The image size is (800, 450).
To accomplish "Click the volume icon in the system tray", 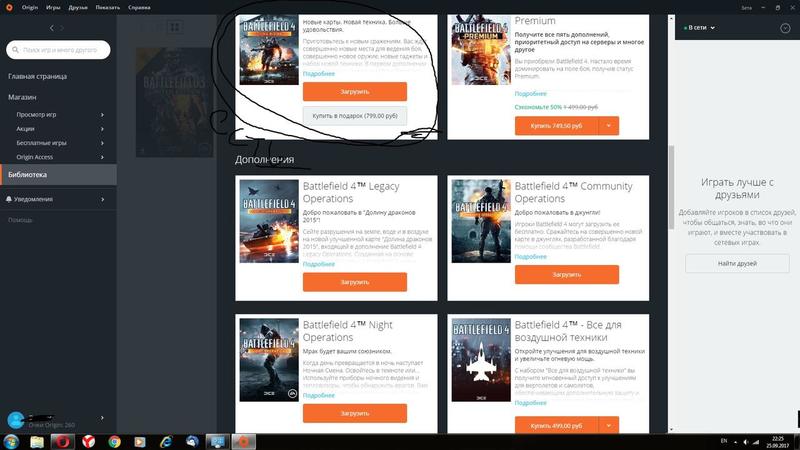I will (x=745, y=442).
